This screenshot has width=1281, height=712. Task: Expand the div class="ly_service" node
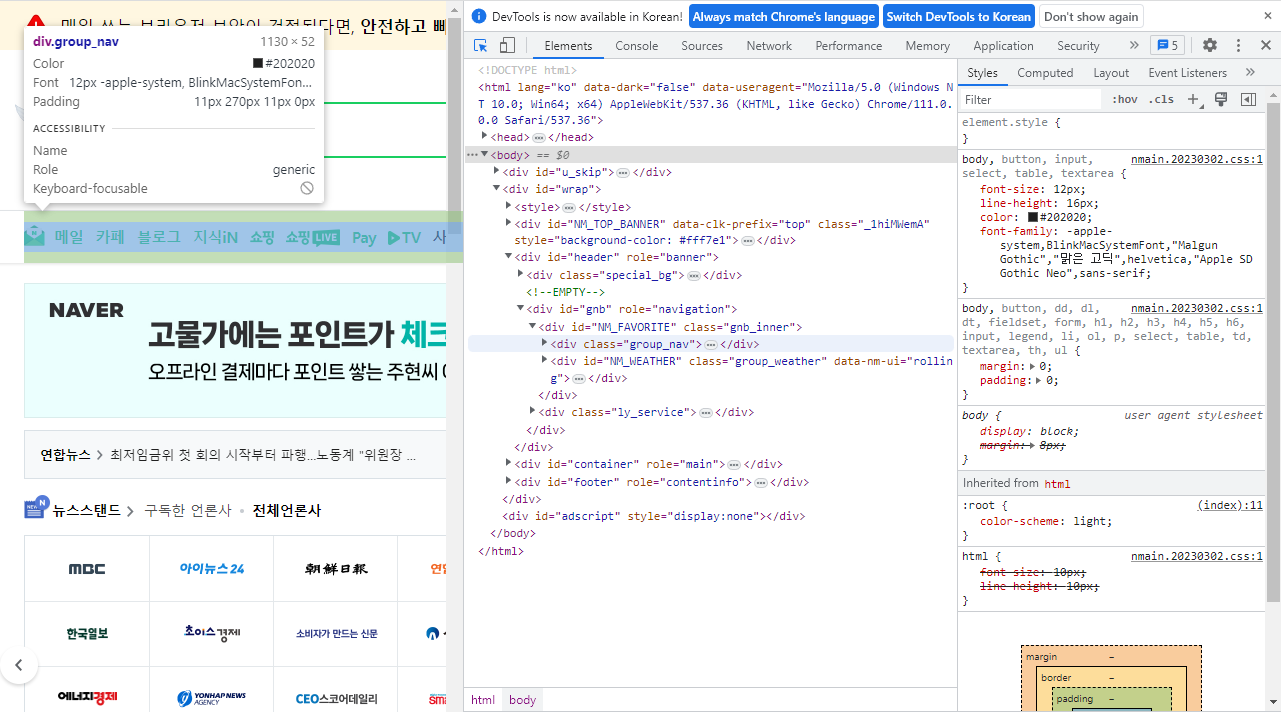pos(532,411)
